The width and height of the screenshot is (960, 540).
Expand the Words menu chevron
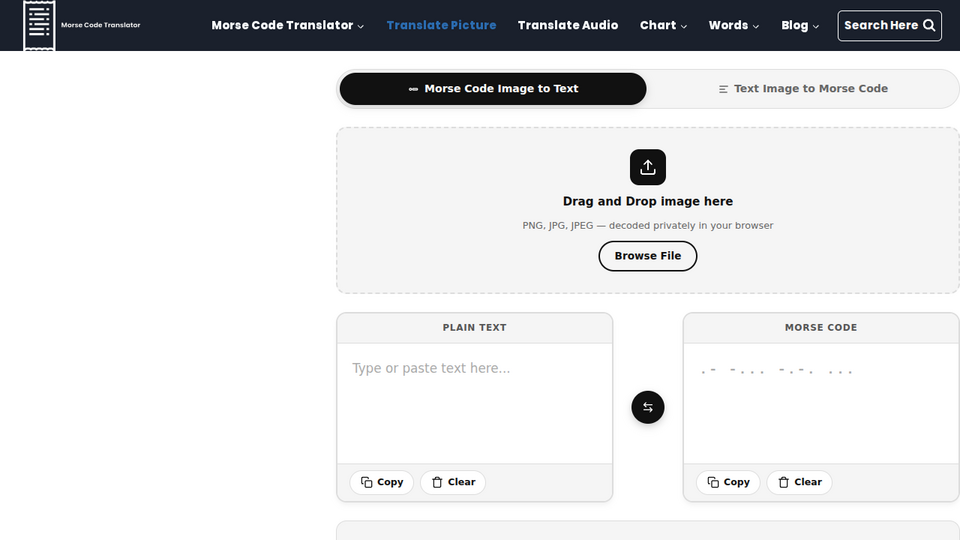pos(756,26)
